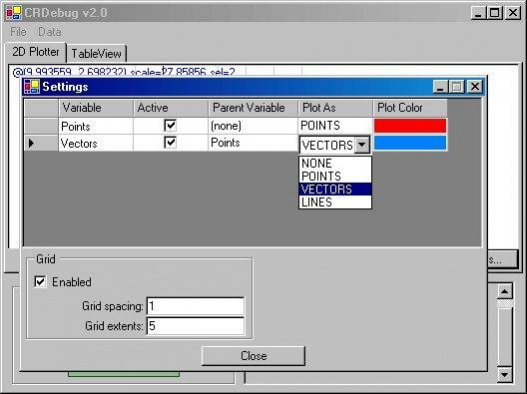The width and height of the screenshot is (527, 394).
Task: Open the File menu
Action: (x=18, y=32)
